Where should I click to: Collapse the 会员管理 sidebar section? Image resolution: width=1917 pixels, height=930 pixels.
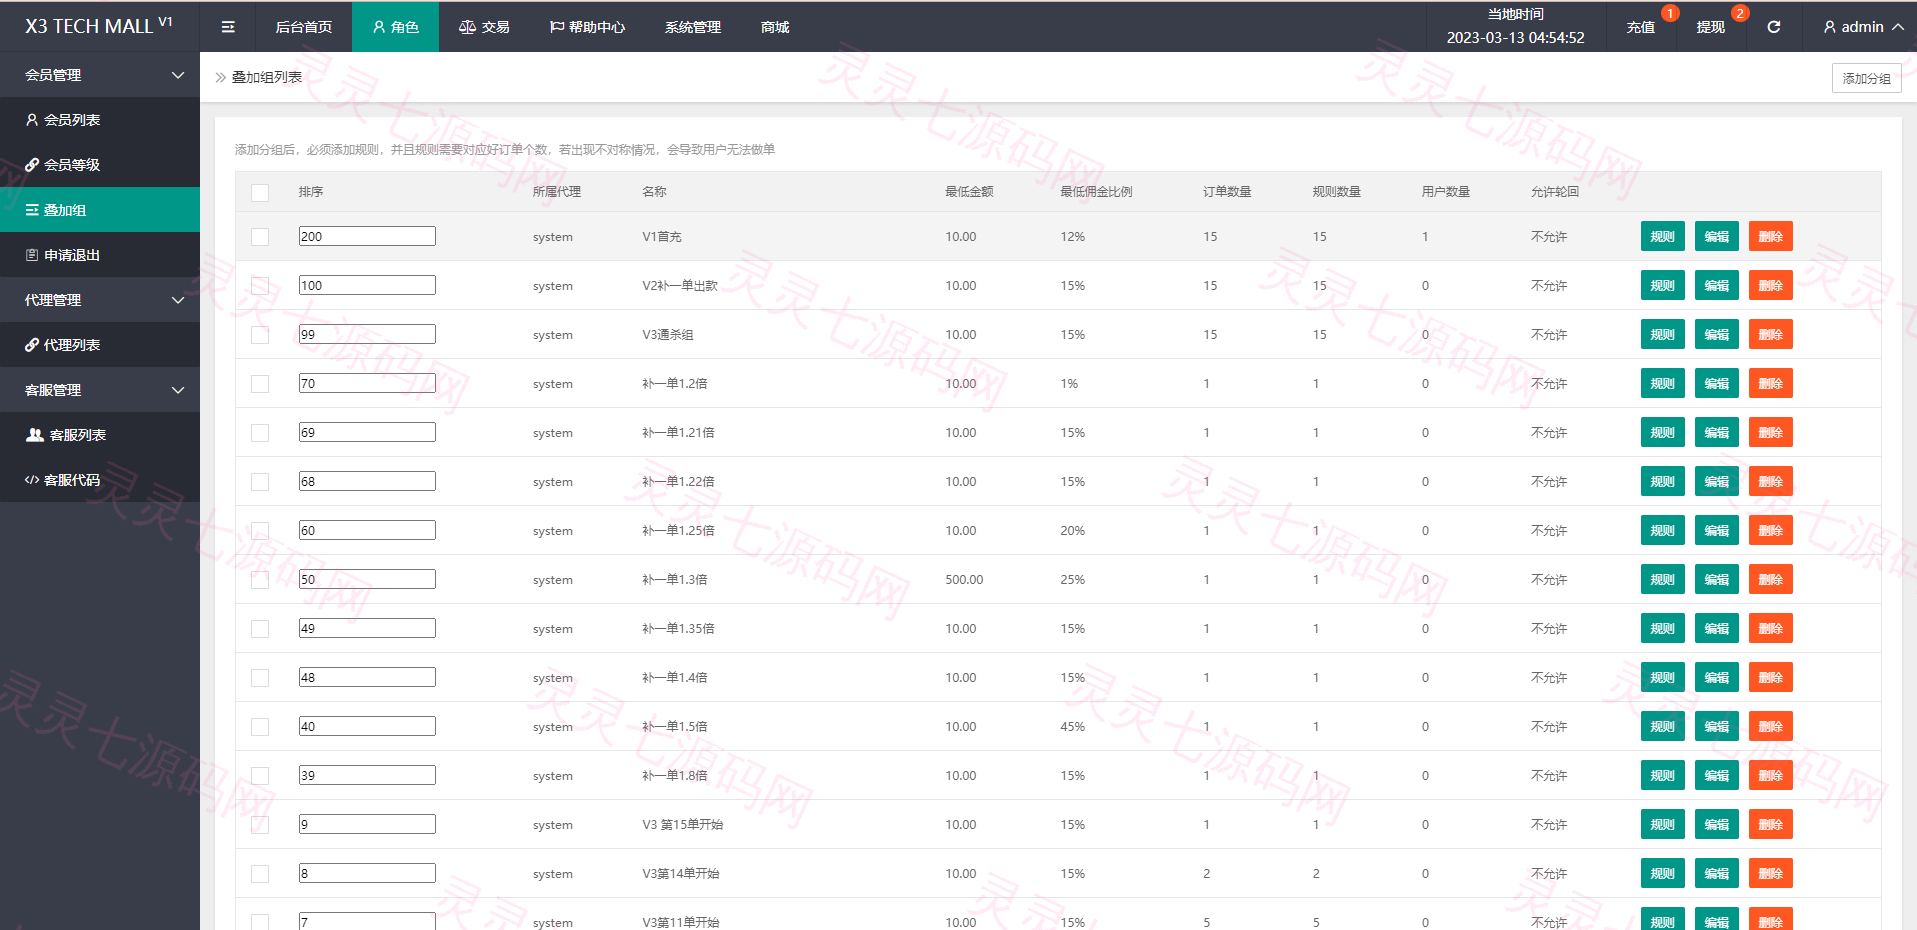pyautogui.click(x=100, y=75)
